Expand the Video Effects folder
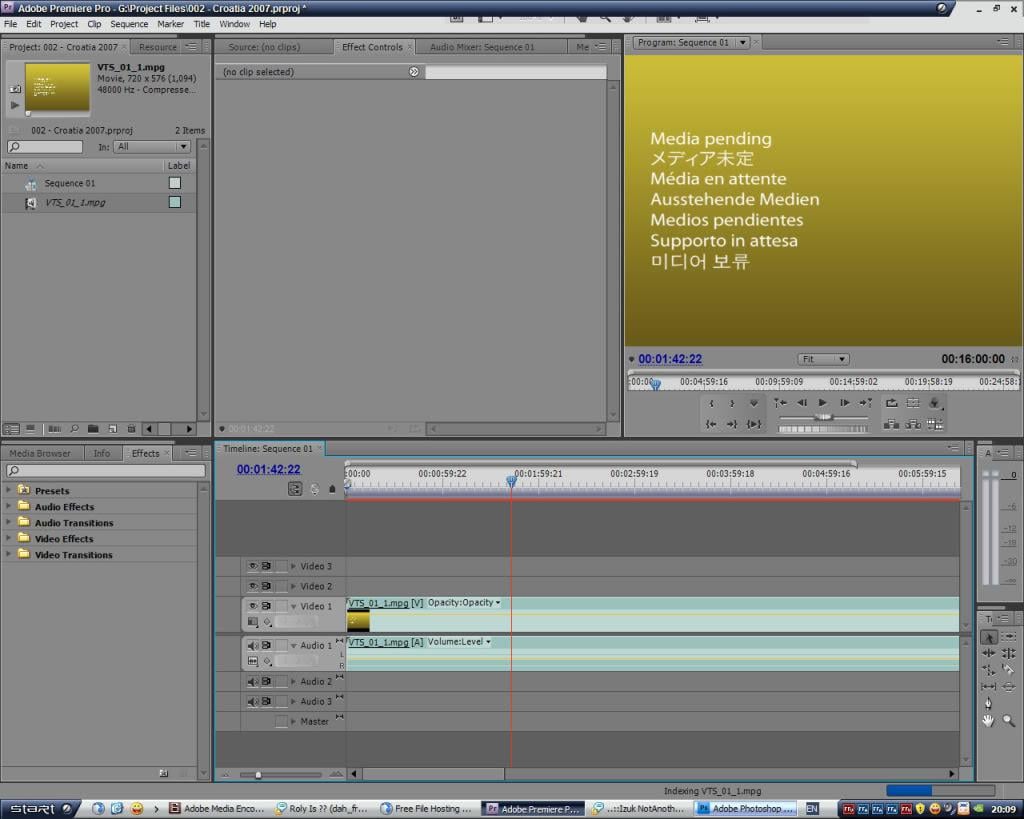This screenshot has width=1024, height=819. 9,539
